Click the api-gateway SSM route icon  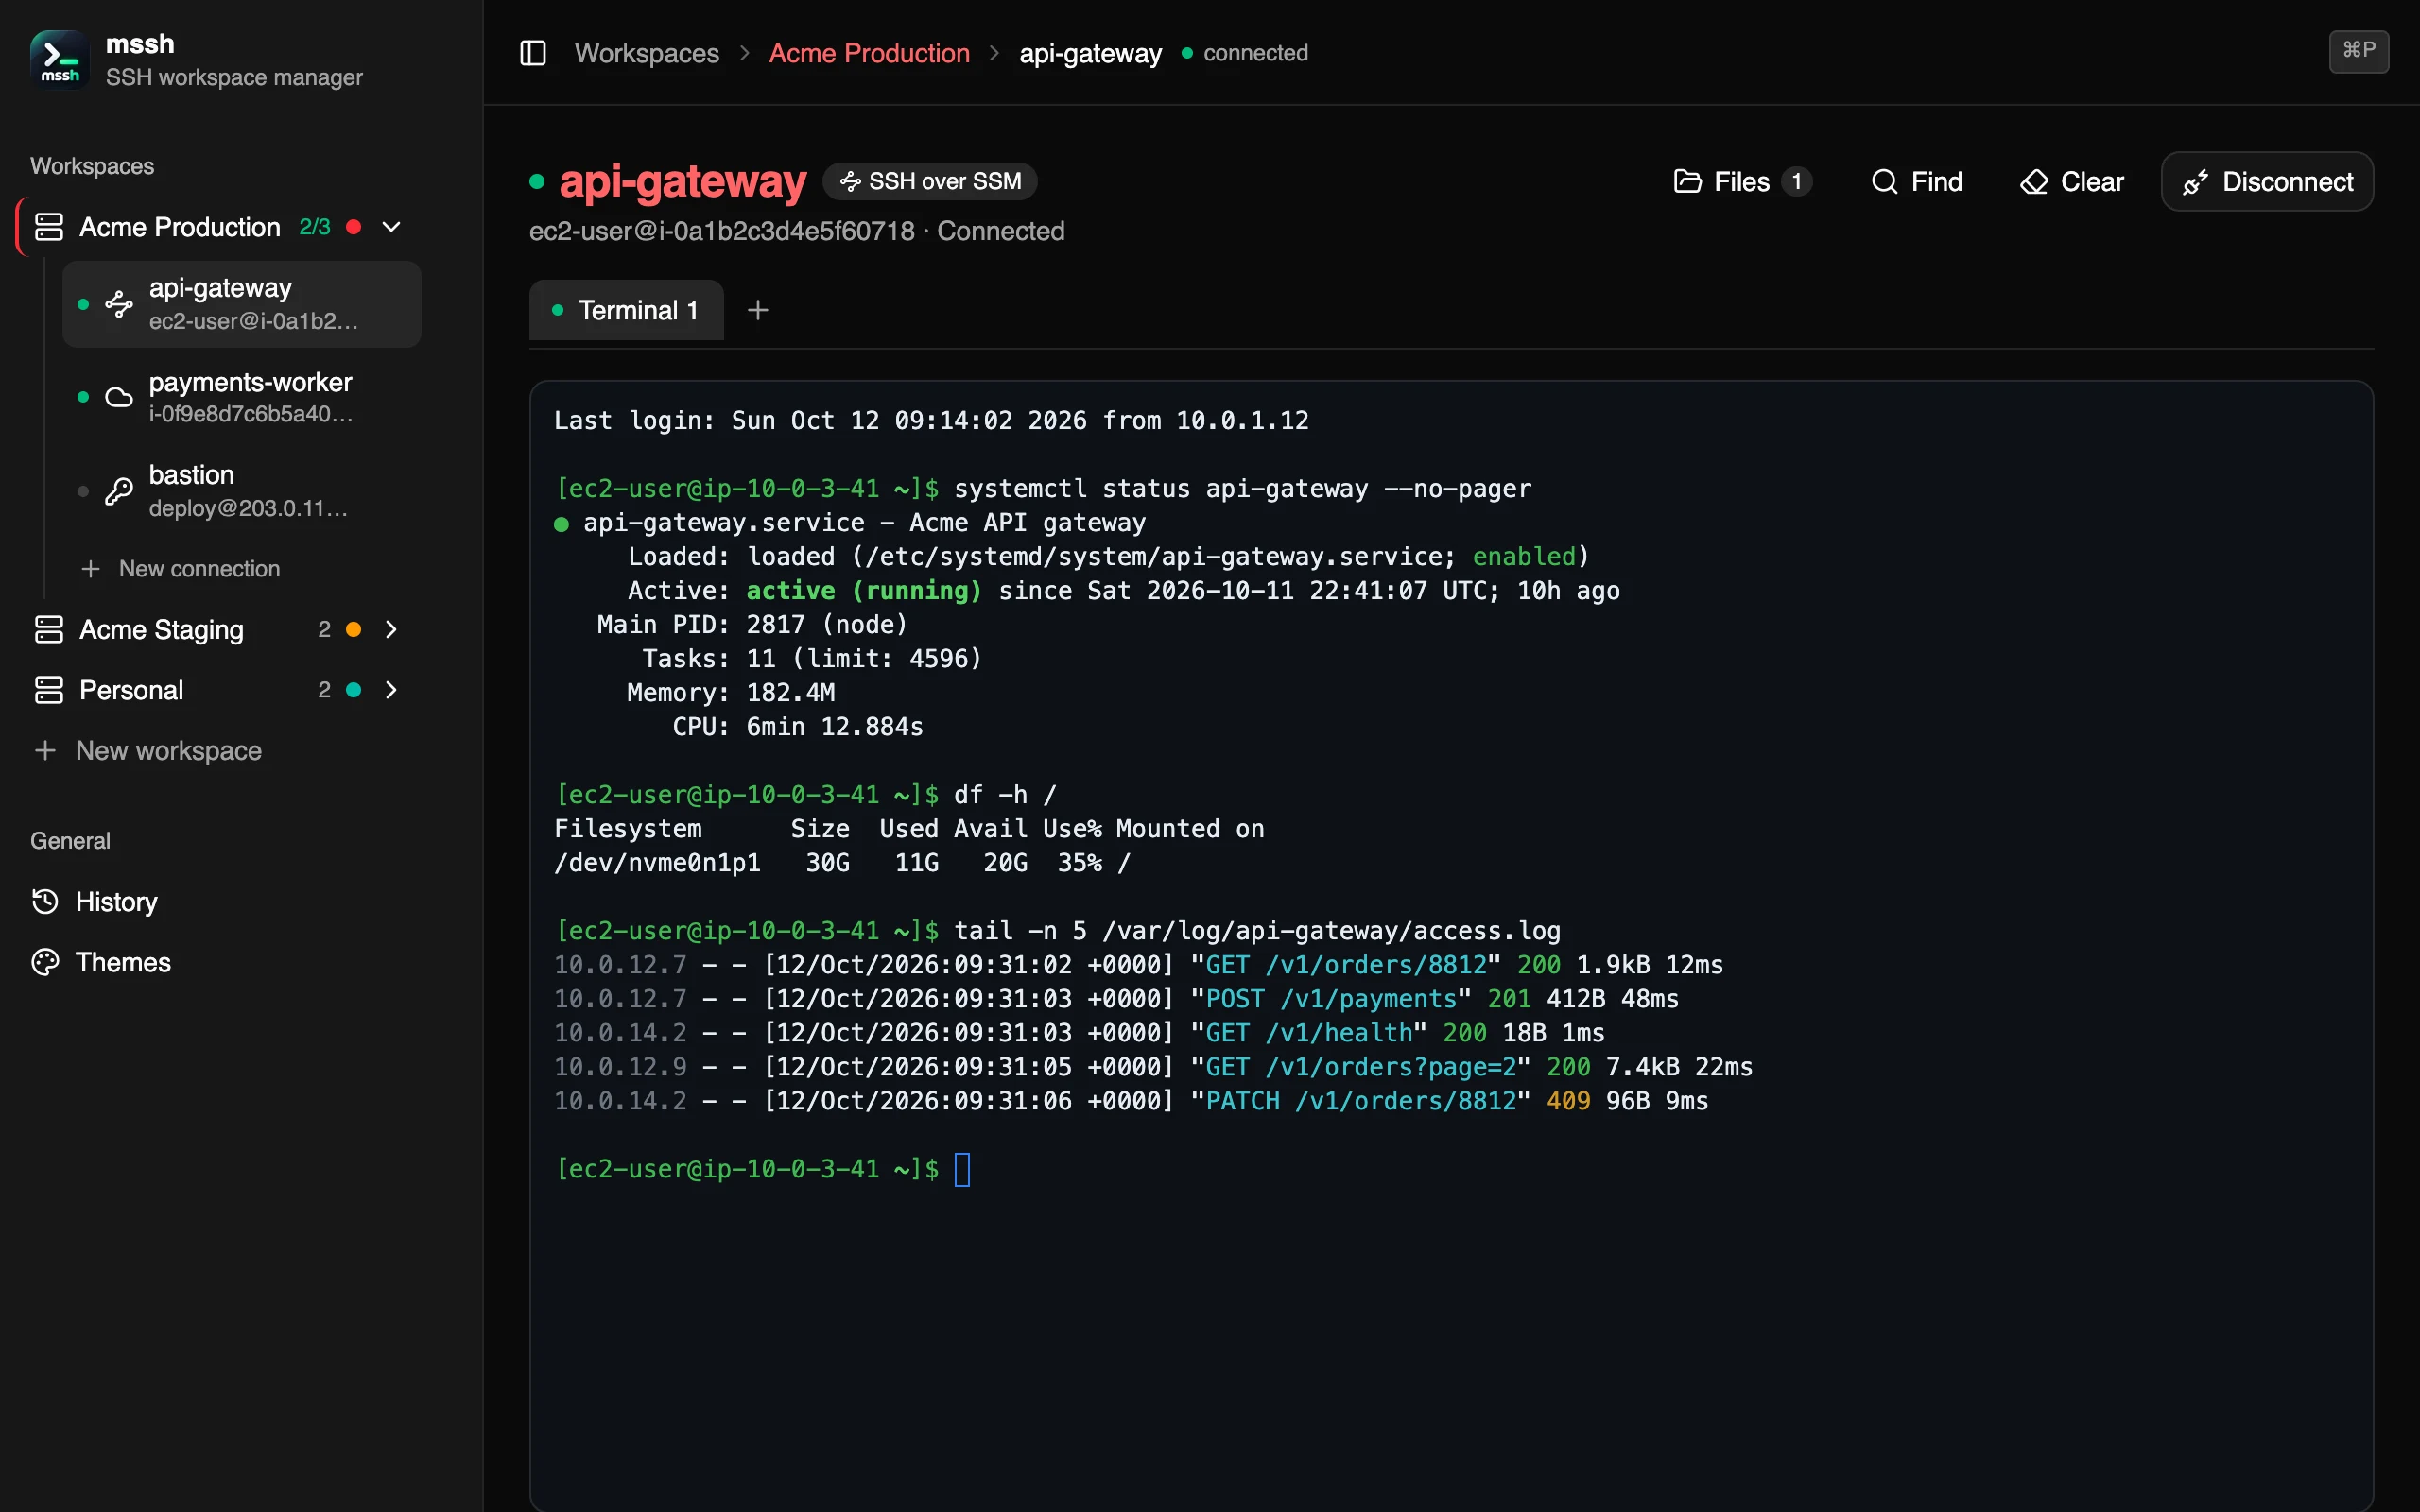(x=119, y=304)
